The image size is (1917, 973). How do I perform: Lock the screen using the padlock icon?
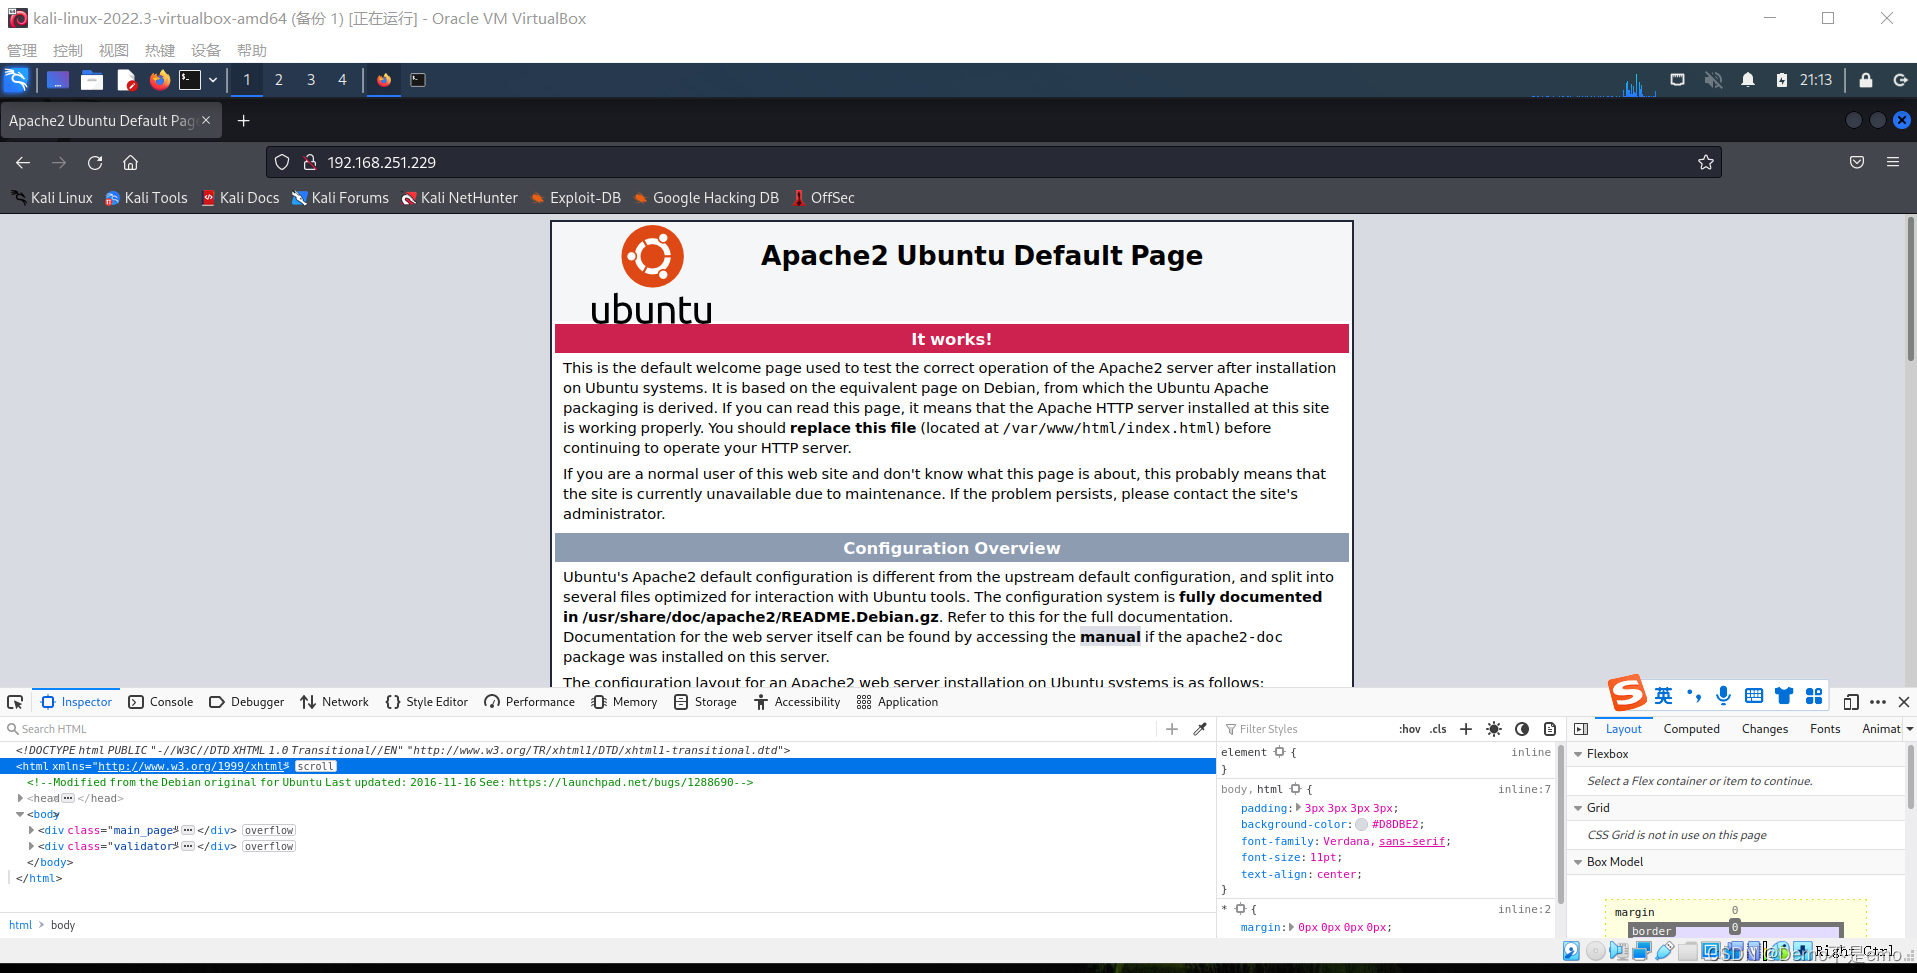[1866, 80]
